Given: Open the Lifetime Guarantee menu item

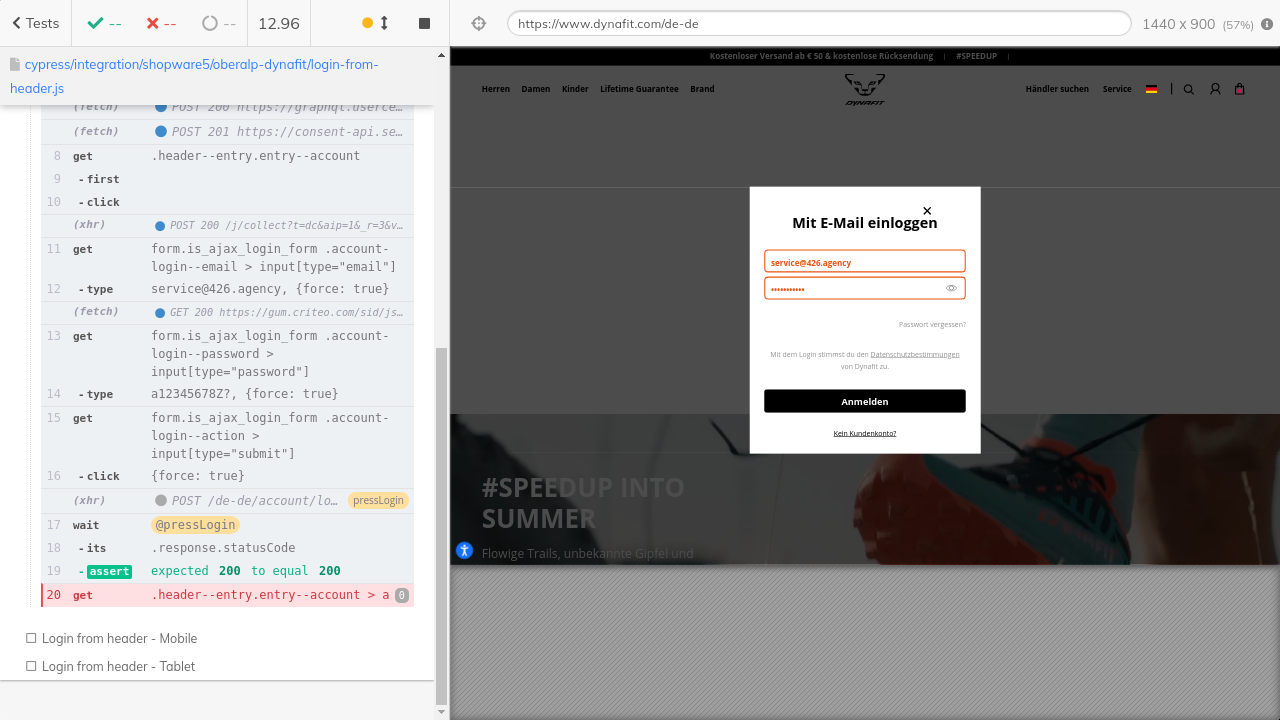Looking at the screenshot, I should point(639,89).
